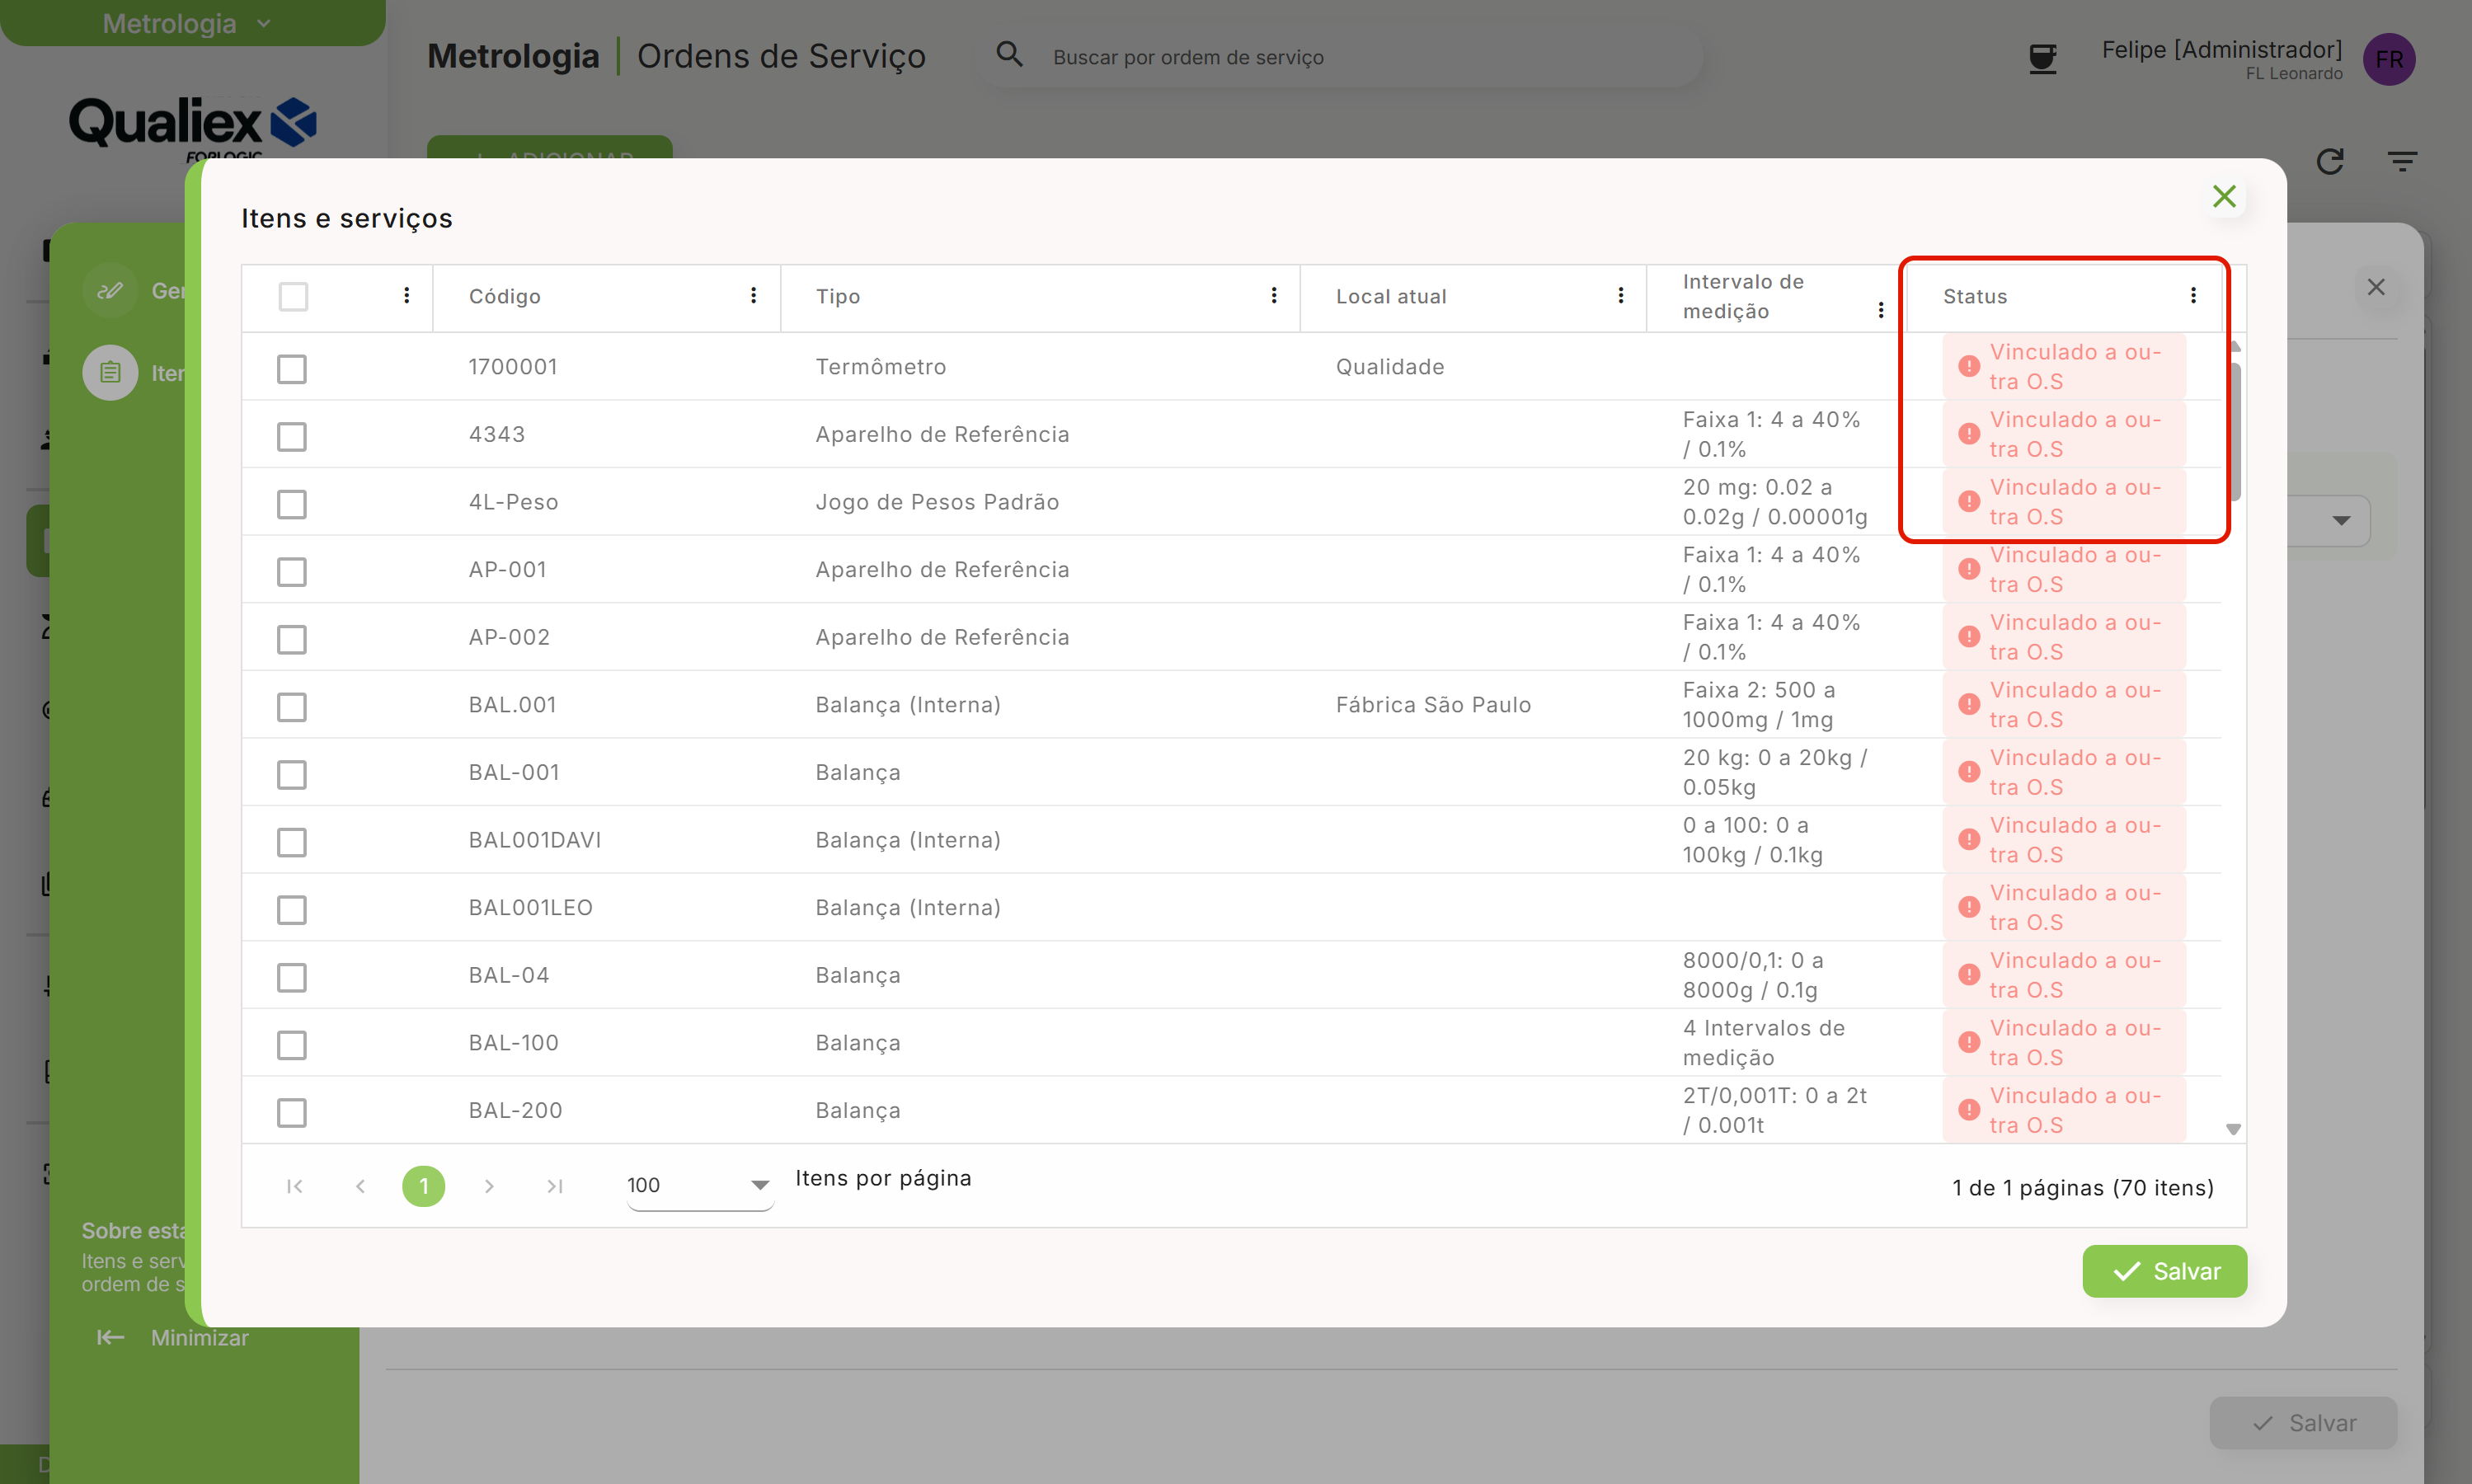
Task: Click the search magnifier icon
Action: tap(1010, 54)
